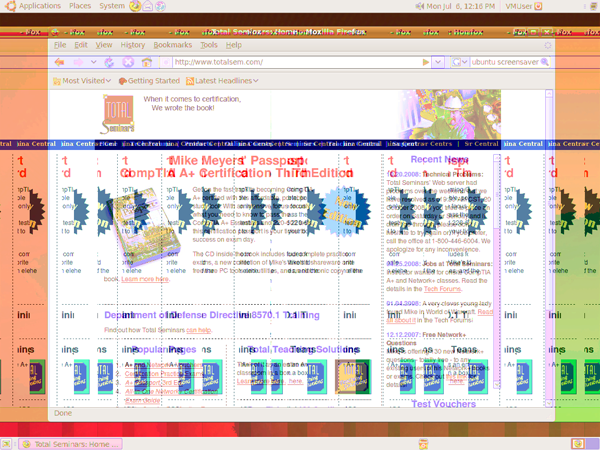The image size is (600, 450).
Task: Expand the address bar URL history dropdown
Action: pyautogui.click(x=438, y=62)
